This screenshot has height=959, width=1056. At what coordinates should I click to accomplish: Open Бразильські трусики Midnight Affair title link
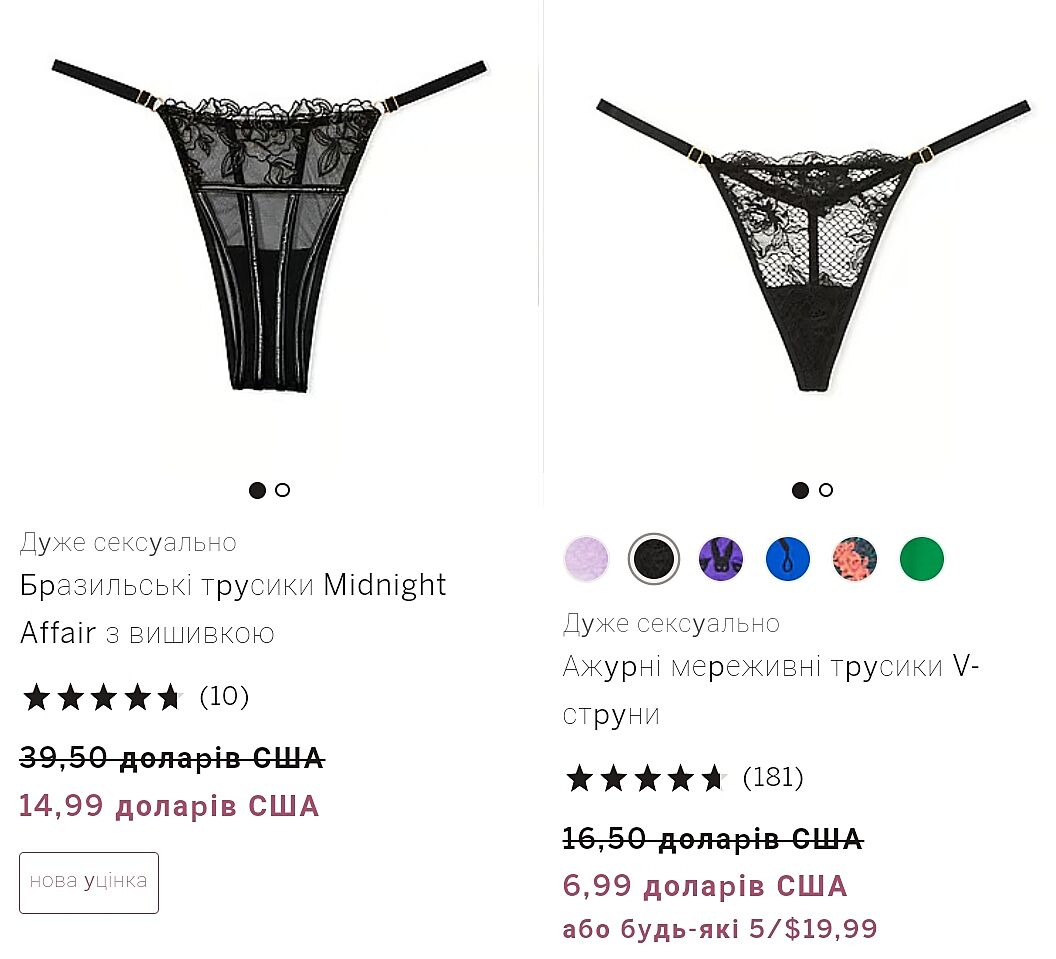[x=233, y=609]
